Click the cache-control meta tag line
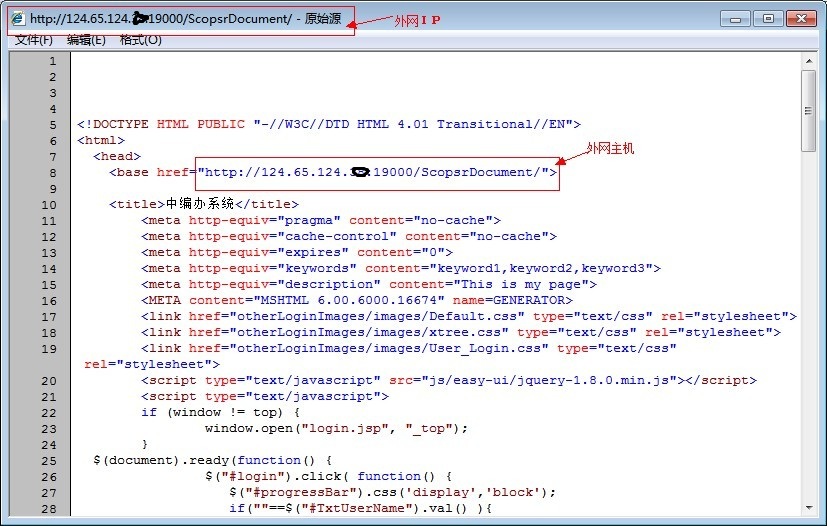 pyautogui.click(x=349, y=236)
